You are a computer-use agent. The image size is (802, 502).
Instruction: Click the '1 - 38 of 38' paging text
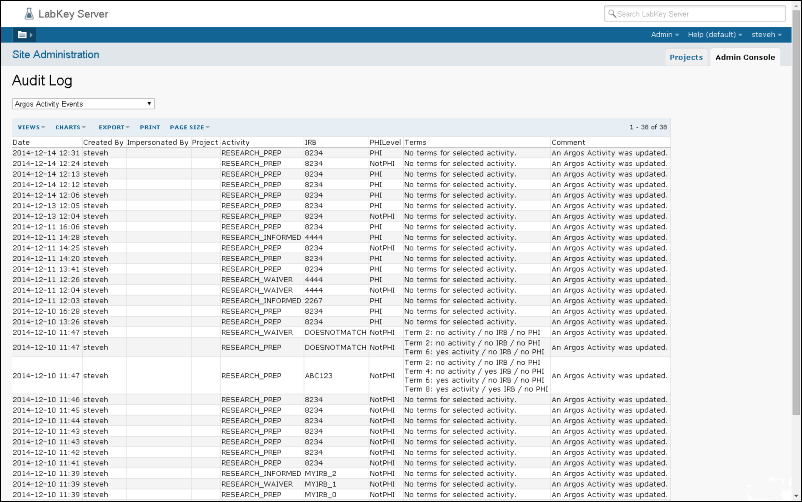point(648,127)
